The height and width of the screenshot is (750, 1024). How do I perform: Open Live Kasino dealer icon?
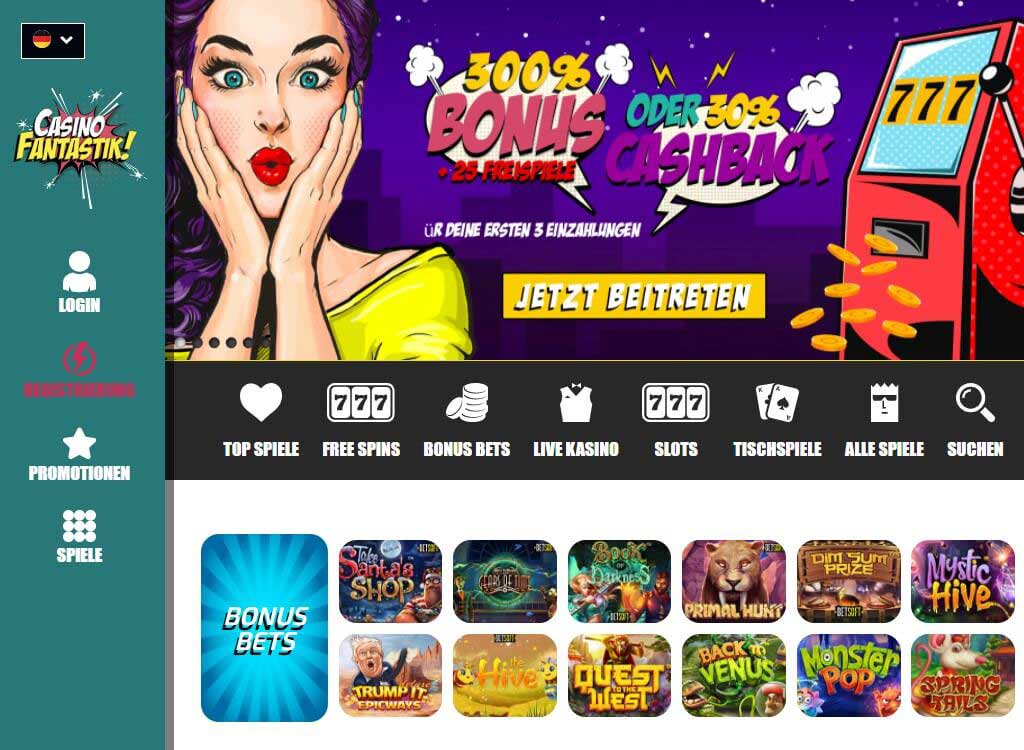[575, 402]
